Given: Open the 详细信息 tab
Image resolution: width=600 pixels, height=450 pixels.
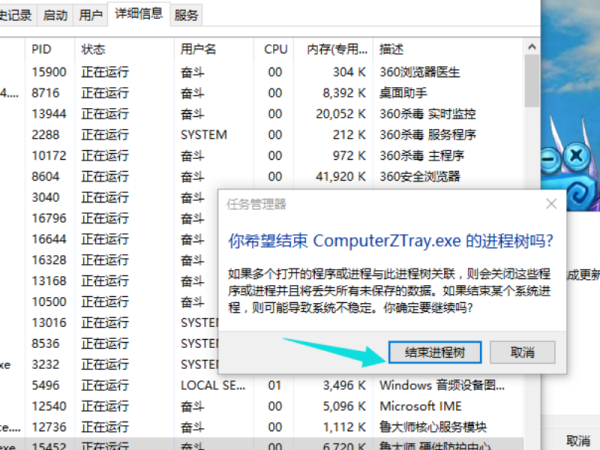Looking at the screenshot, I should point(139,14).
